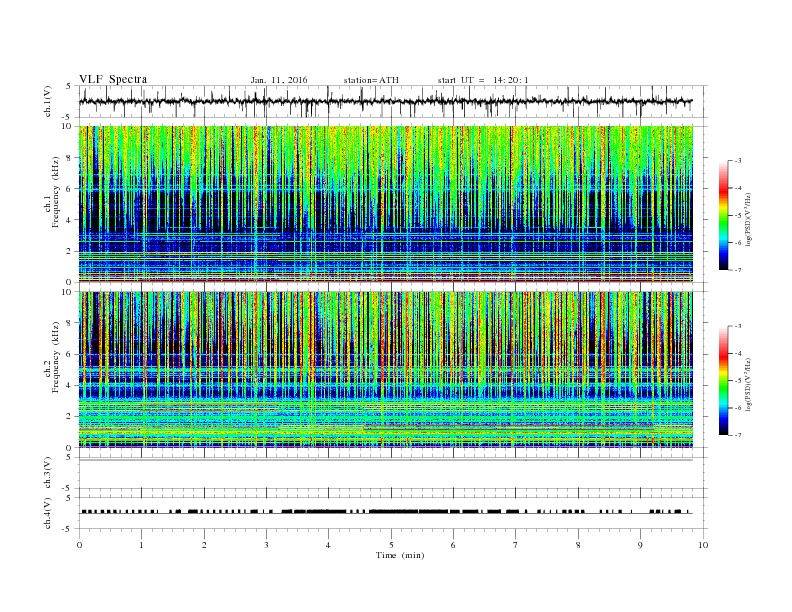Click tick label "7" on the Time axis
Image resolution: width=792 pixels, height=612 pixels.
515,545
